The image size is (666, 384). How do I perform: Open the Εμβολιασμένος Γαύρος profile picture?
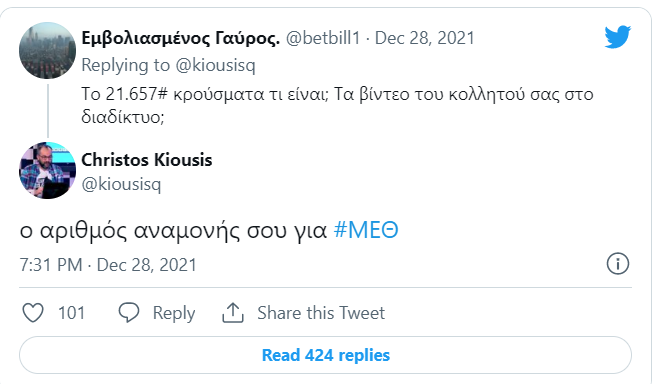pos(48,51)
